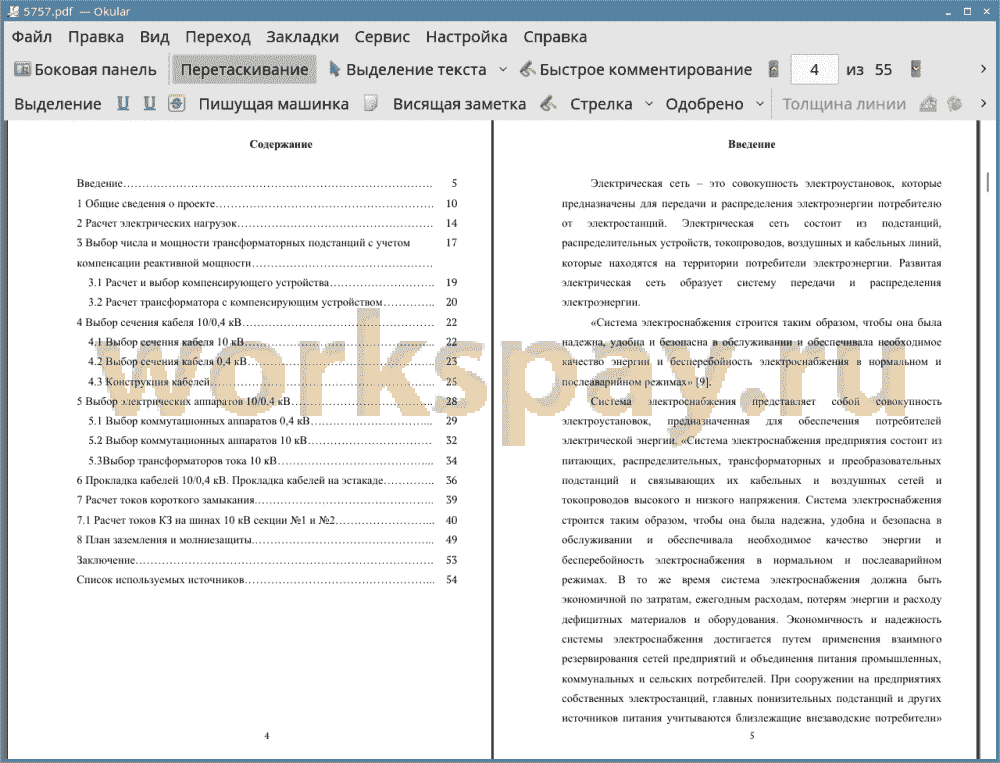Viewport: 1000px width, 763px height.
Task: Click the annotation settings icon near toolbar end
Action: 954,103
